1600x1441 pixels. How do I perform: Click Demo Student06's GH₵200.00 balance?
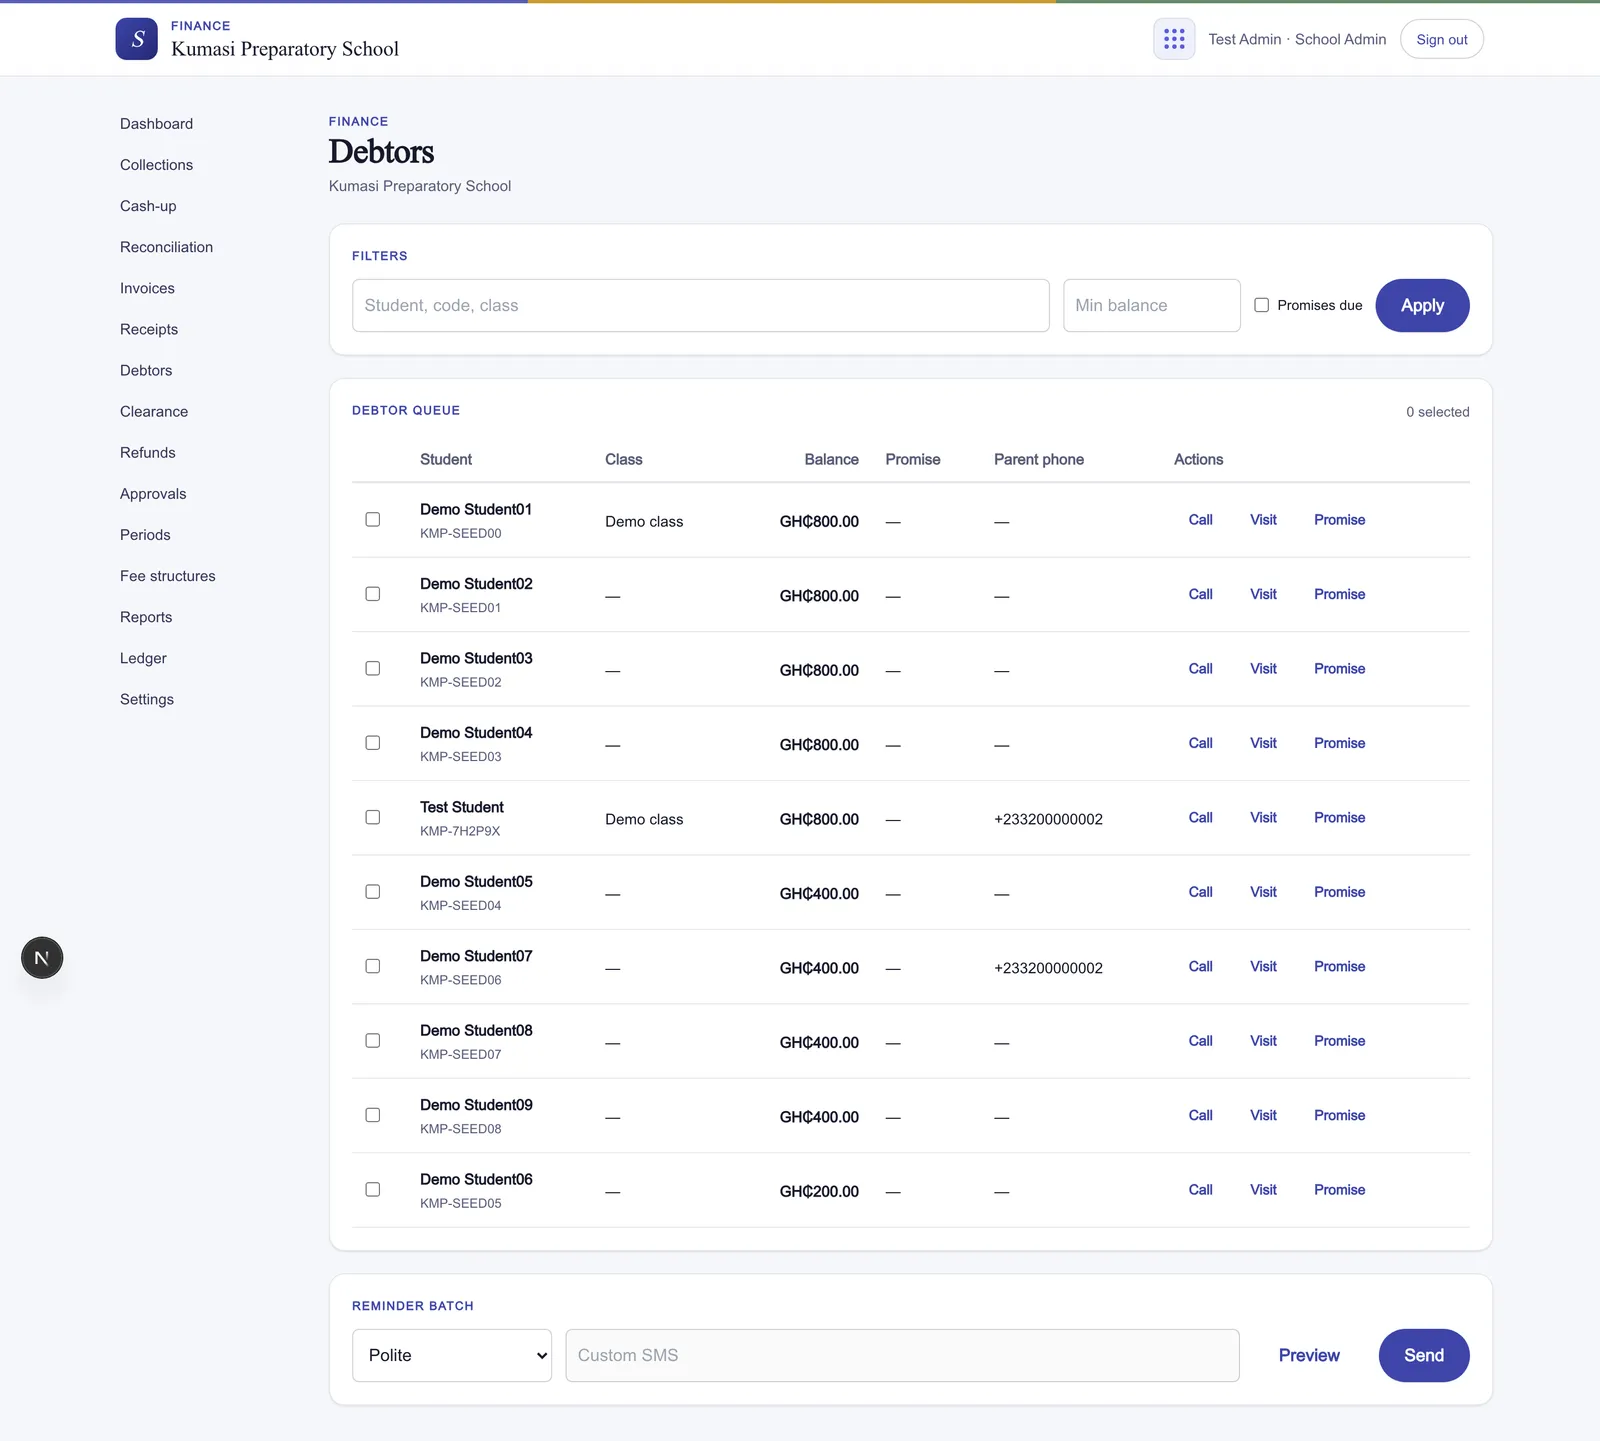(819, 1192)
